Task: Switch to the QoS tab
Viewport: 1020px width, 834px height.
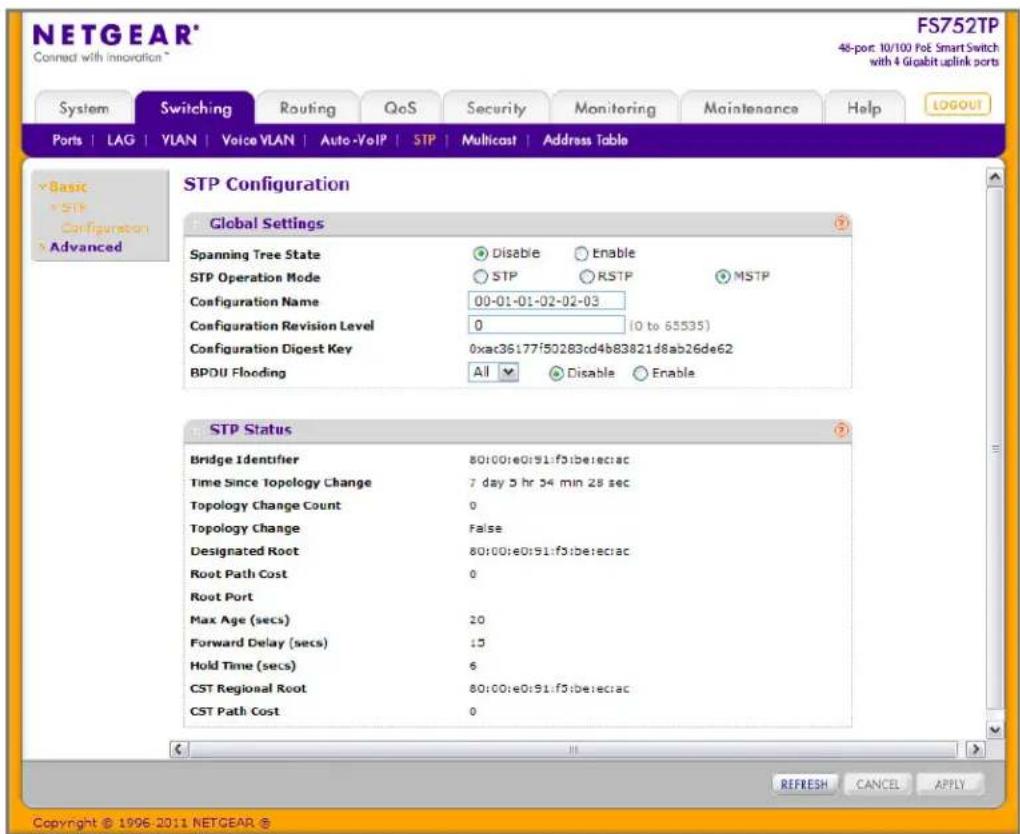Action: point(400,109)
